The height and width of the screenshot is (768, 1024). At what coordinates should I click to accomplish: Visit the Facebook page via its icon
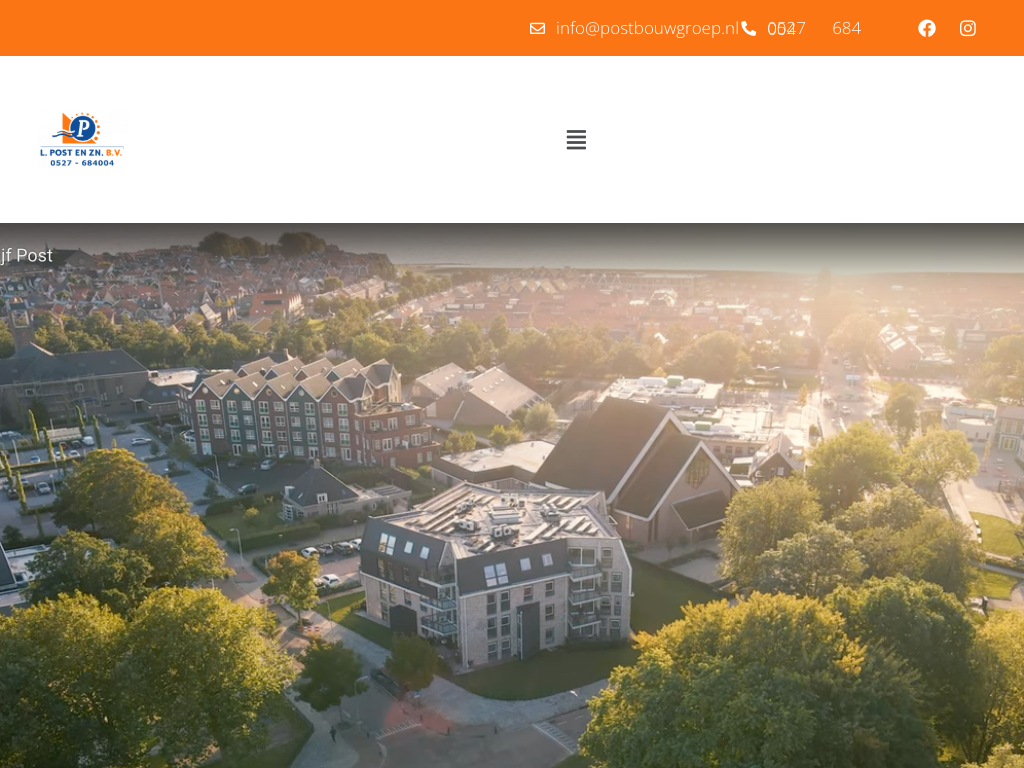927,28
